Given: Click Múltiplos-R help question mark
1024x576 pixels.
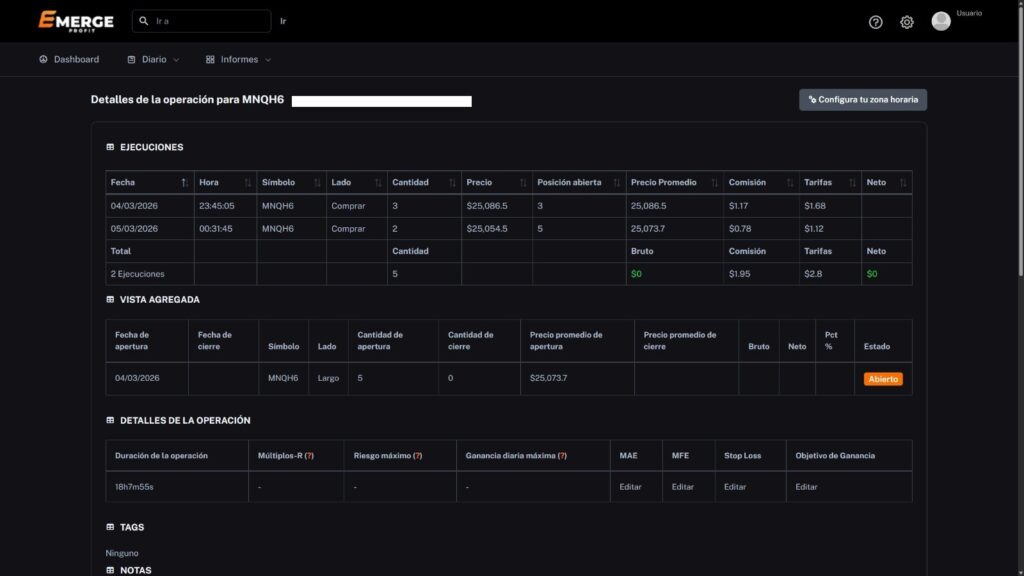Looking at the screenshot, I should (309, 456).
